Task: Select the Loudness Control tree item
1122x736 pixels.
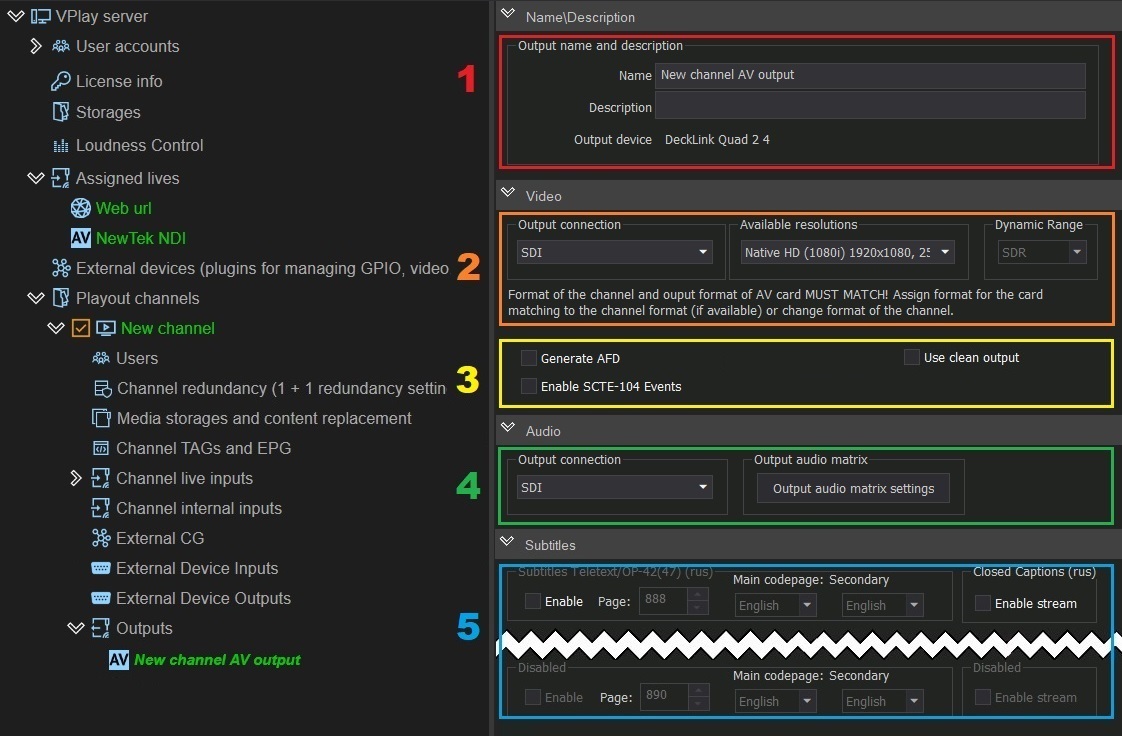Action: click(140, 146)
